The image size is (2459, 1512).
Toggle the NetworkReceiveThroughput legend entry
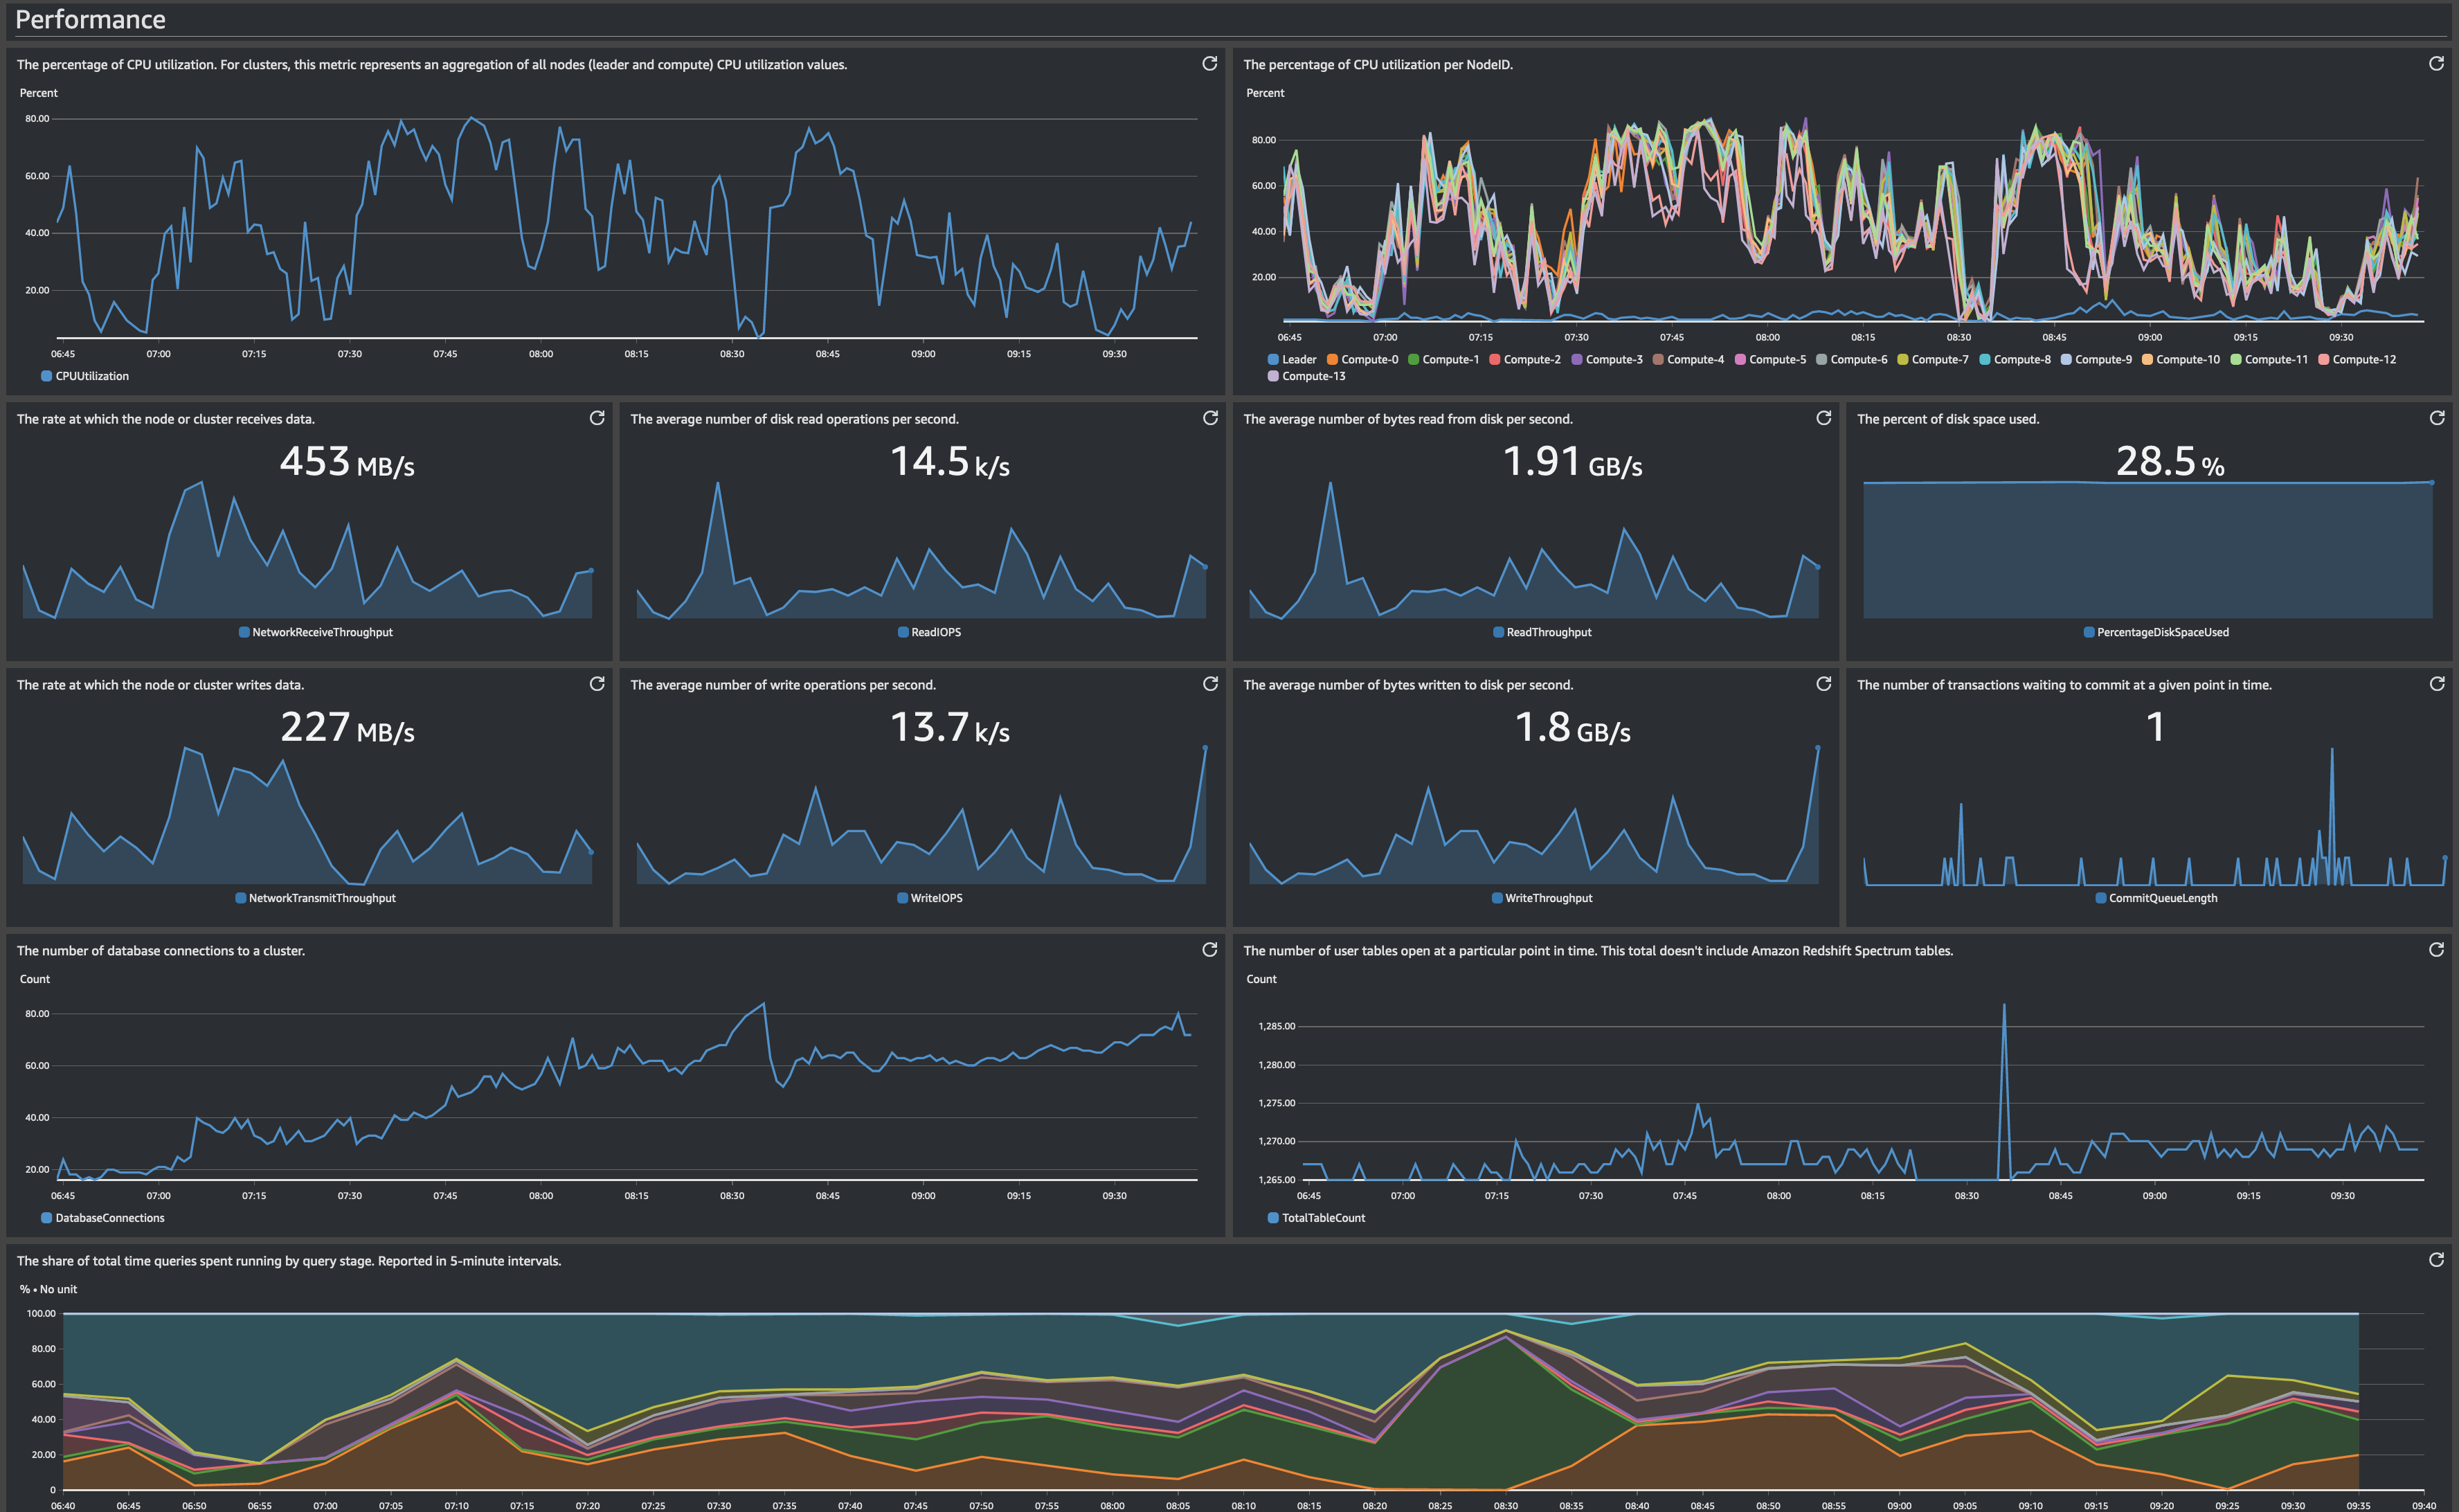coord(315,633)
